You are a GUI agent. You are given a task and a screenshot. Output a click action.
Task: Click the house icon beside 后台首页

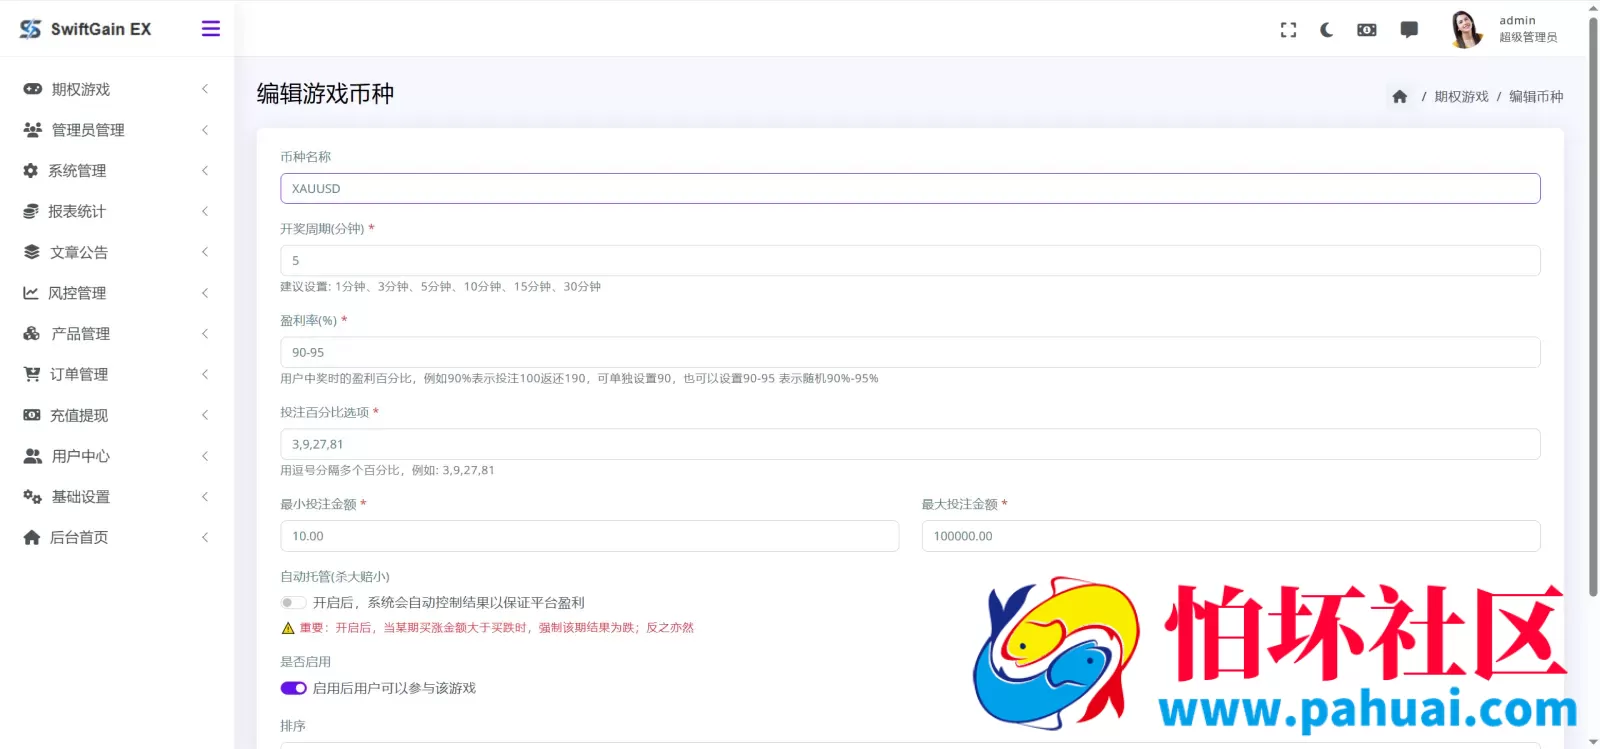point(32,537)
